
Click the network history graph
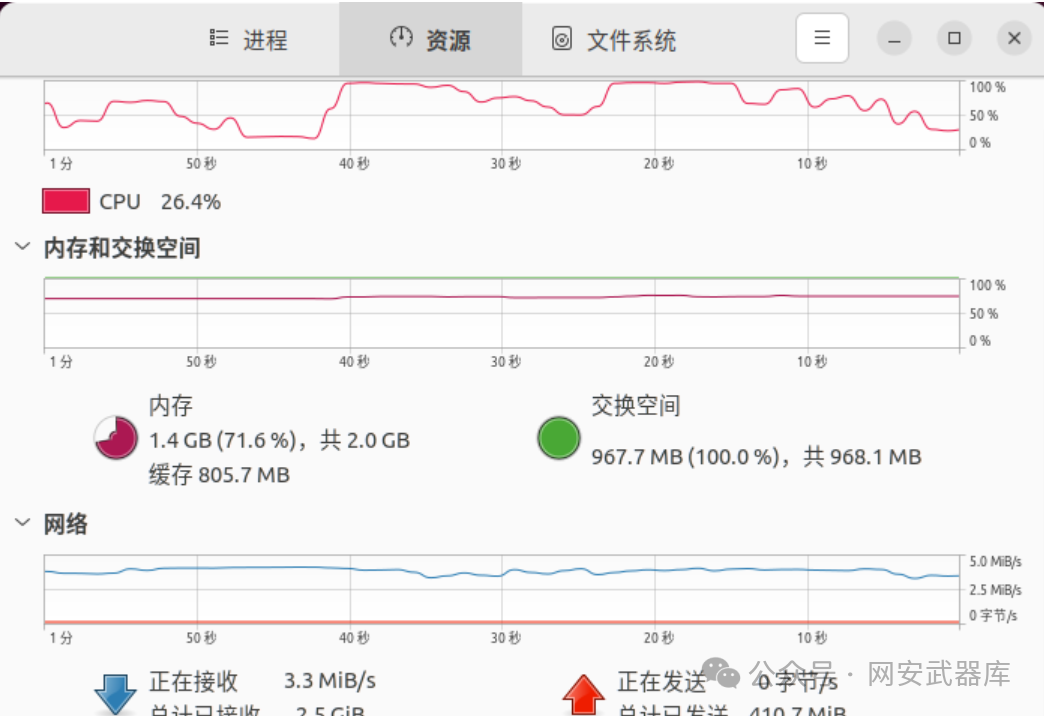pos(501,589)
